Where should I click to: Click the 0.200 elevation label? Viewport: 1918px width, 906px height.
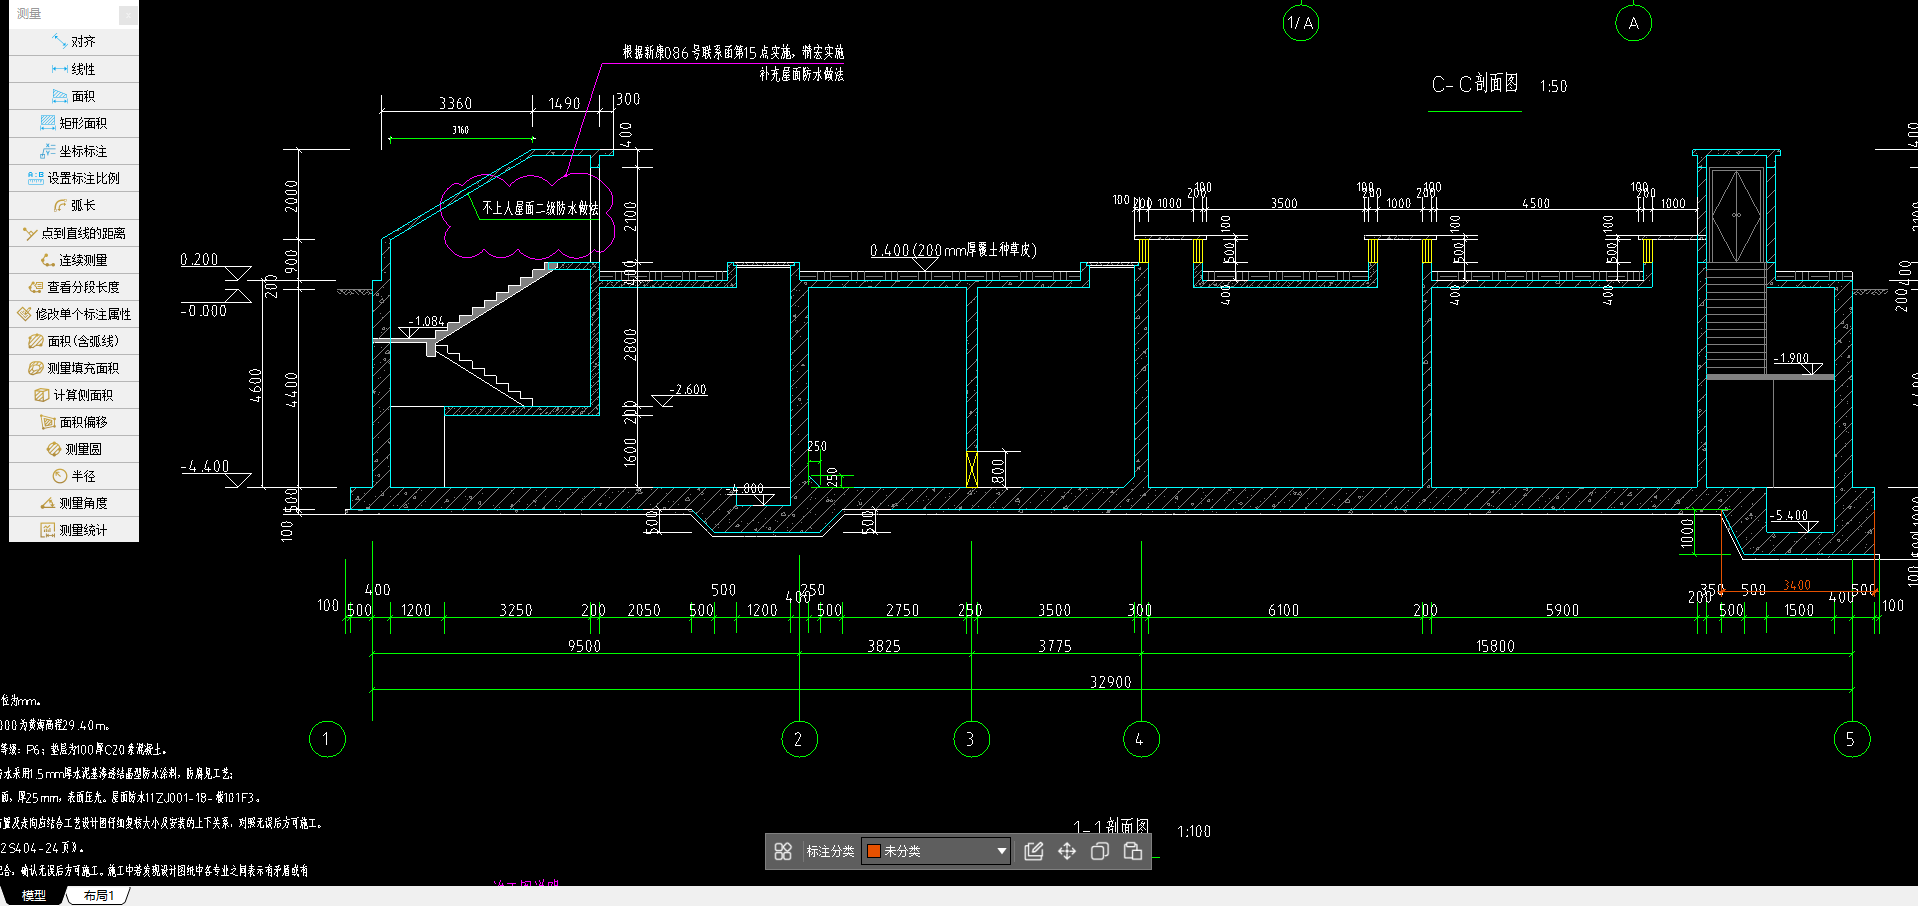(x=199, y=259)
